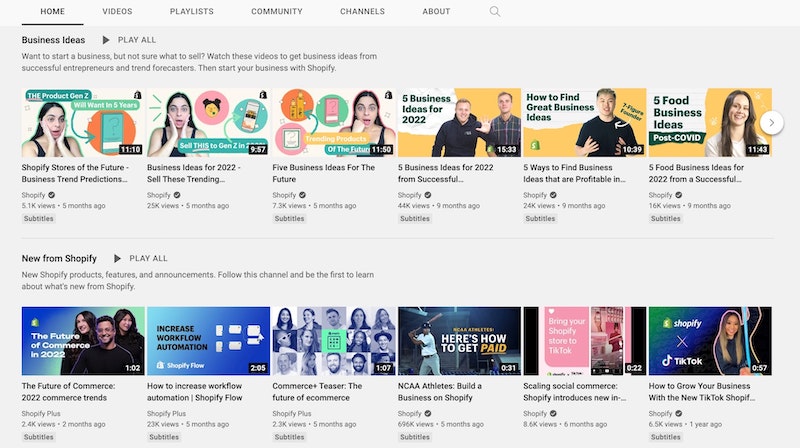Image resolution: width=800 pixels, height=448 pixels.
Task: Click PLAY ALL for Business Ideas
Action: (137, 40)
